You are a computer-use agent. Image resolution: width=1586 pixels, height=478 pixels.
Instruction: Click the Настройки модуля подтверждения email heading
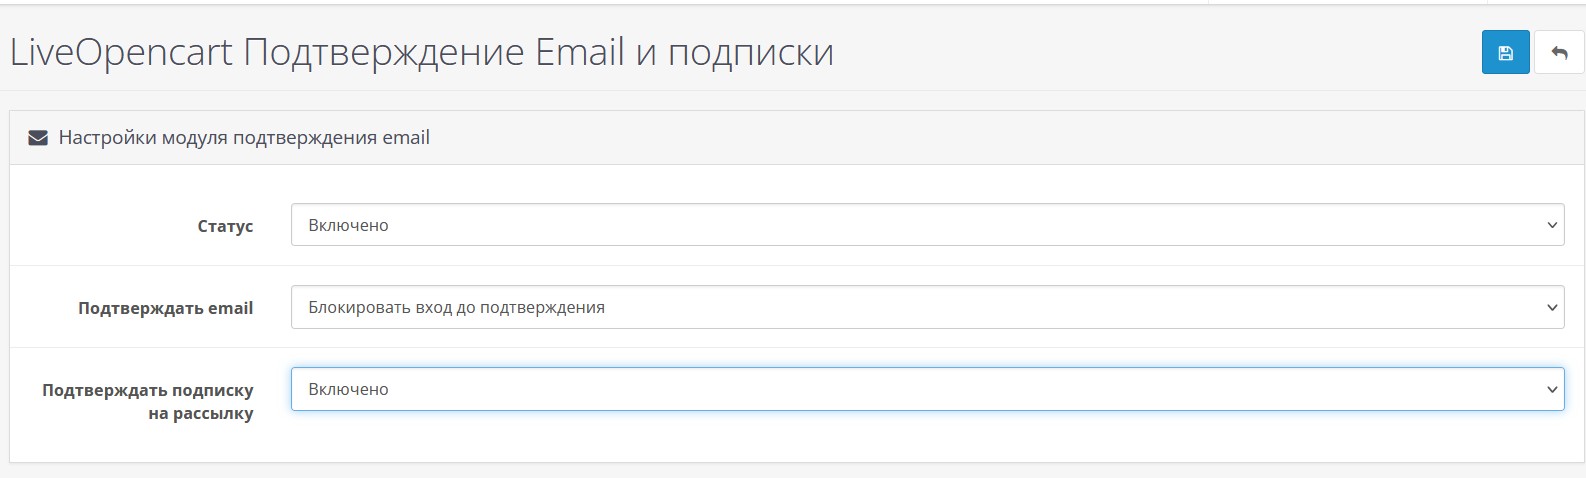244,137
